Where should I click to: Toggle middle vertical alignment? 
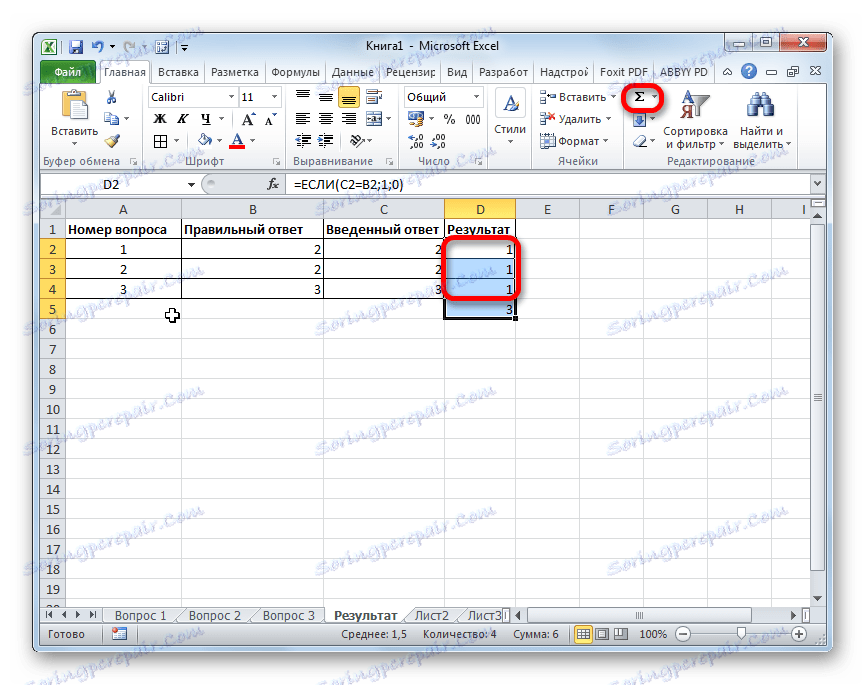[x=326, y=97]
